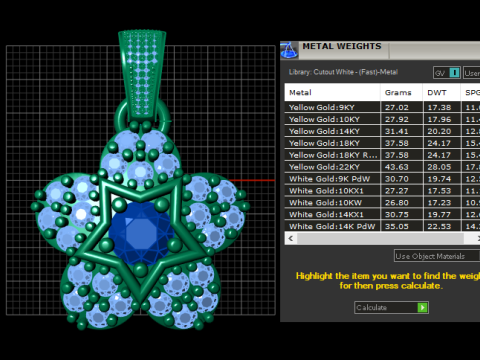Click the green arrow on Calculate
480x360 pixels.
(x=422, y=307)
